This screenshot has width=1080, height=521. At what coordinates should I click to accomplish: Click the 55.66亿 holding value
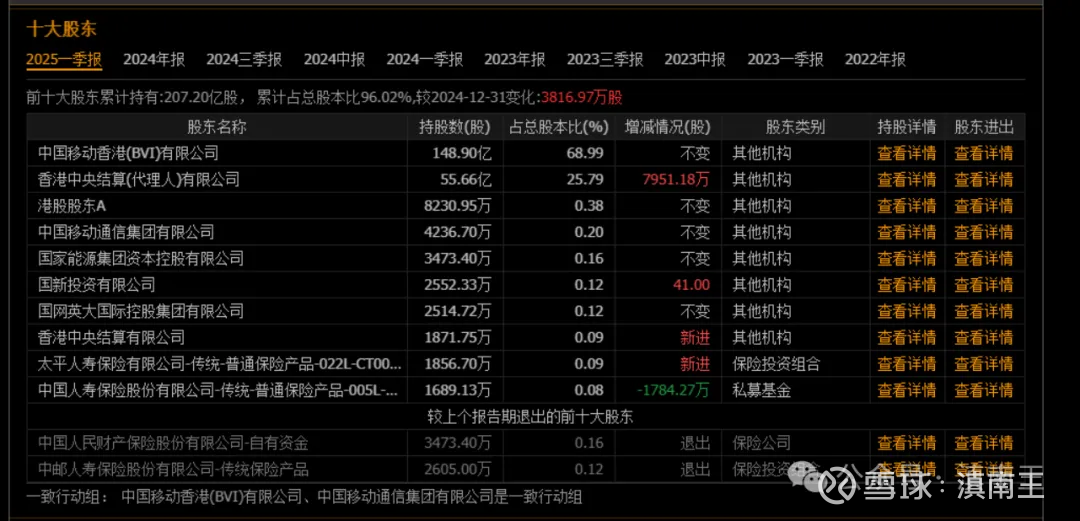point(466,180)
